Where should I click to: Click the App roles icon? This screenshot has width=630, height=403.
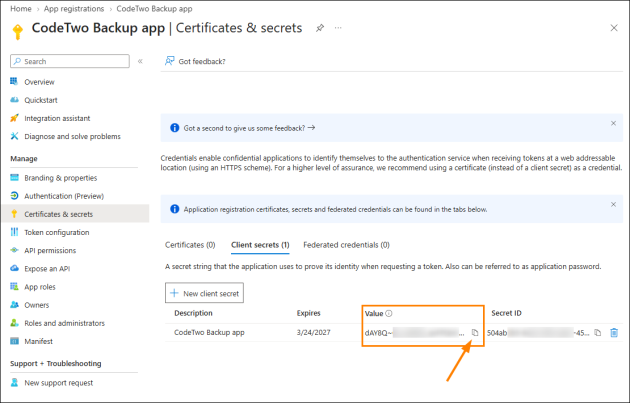pos(14,286)
